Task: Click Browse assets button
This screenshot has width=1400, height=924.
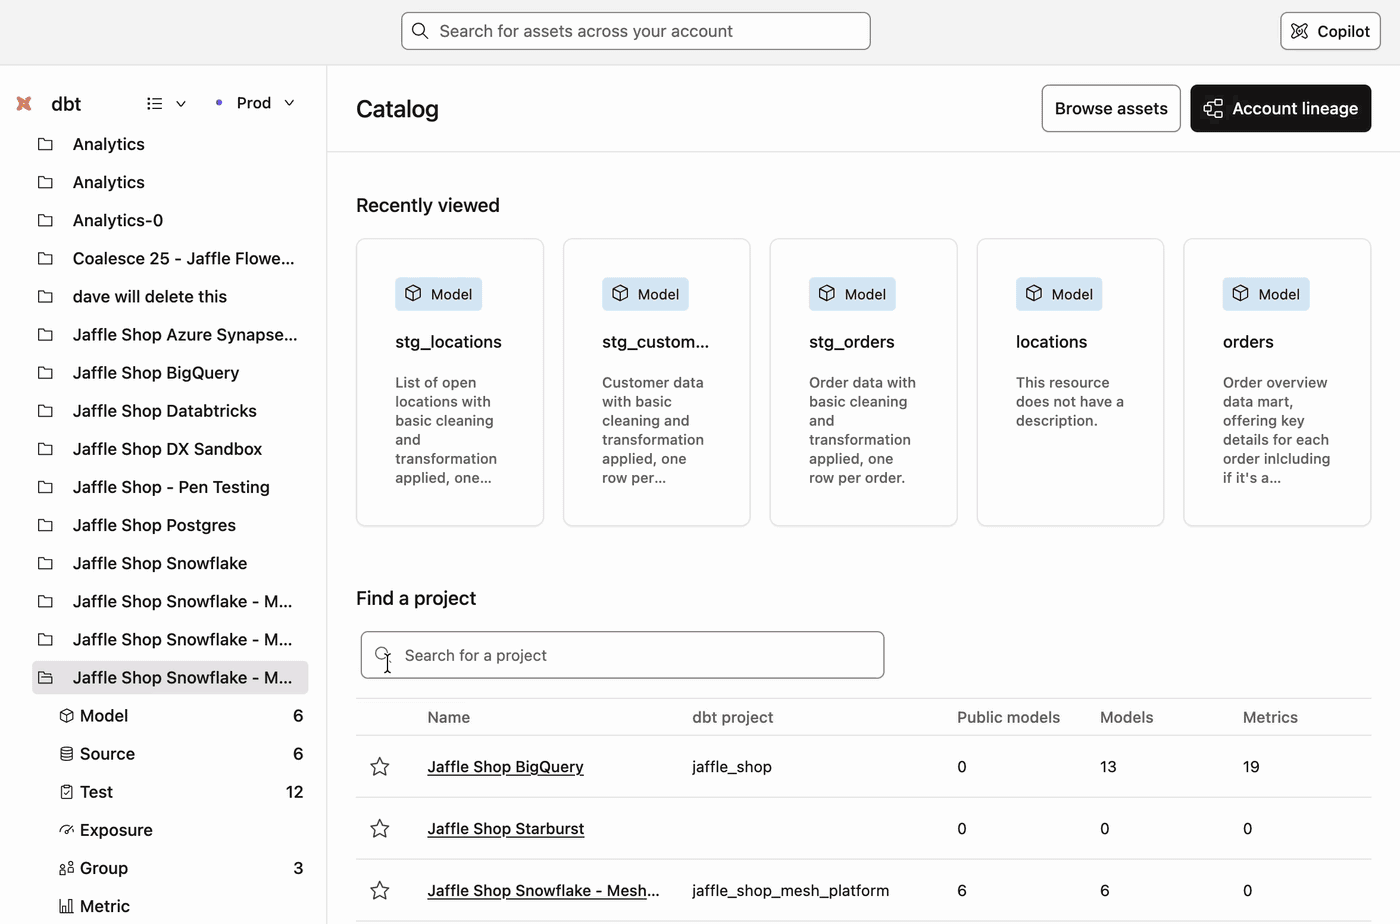Action: click(1111, 108)
